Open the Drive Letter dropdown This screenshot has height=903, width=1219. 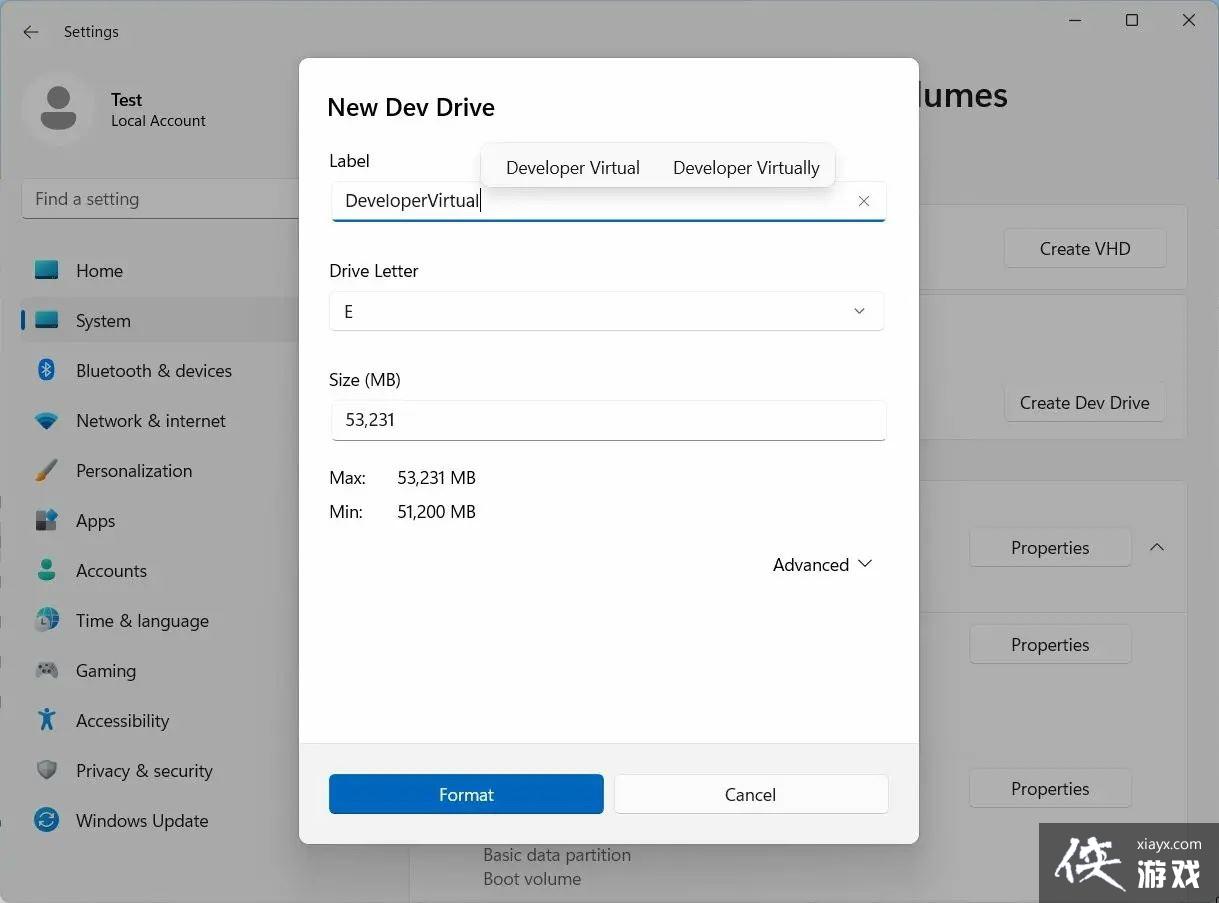coord(606,312)
